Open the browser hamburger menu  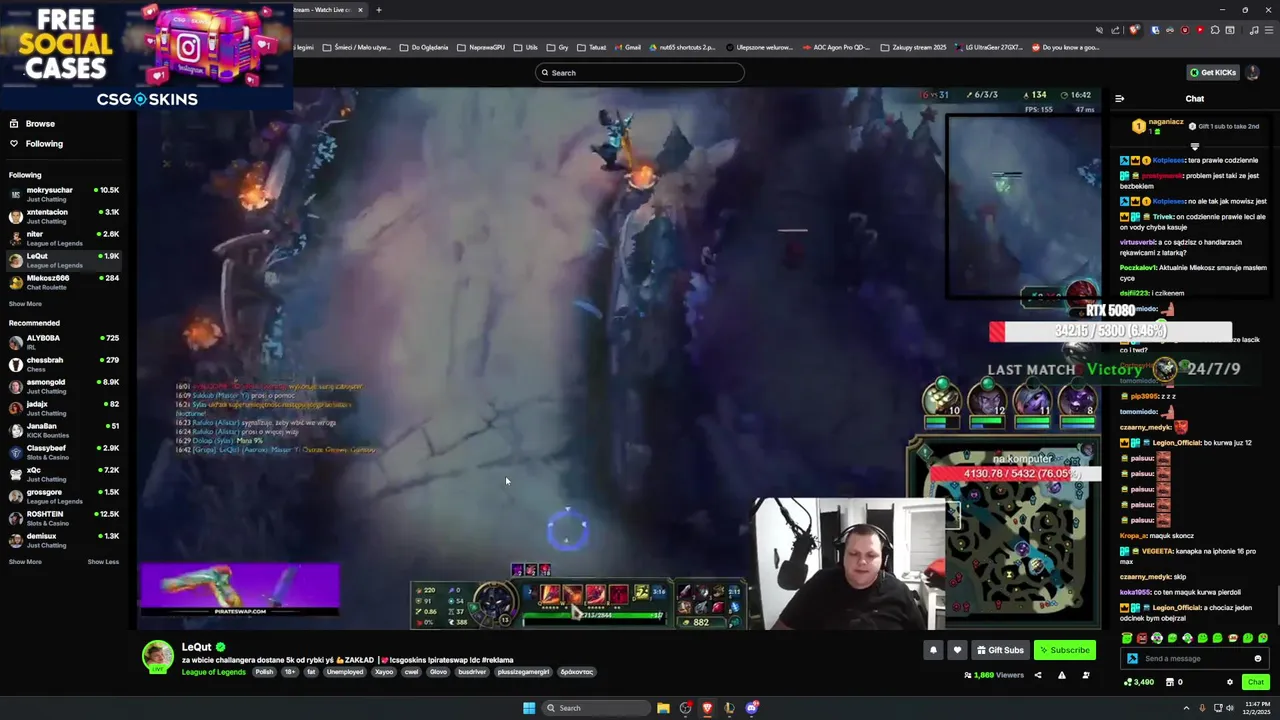(1267, 30)
